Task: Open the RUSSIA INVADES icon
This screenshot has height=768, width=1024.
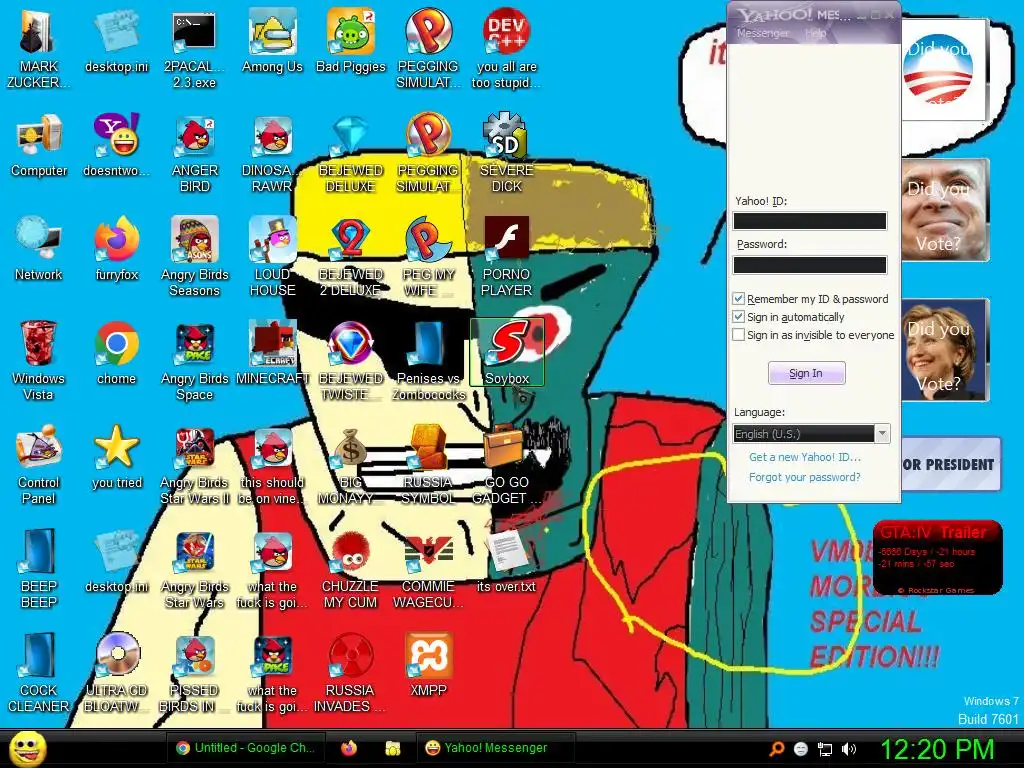Action: pos(351,672)
